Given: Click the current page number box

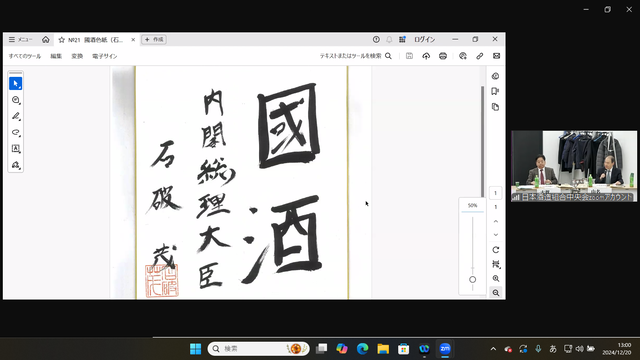Looking at the screenshot, I should [496, 193].
